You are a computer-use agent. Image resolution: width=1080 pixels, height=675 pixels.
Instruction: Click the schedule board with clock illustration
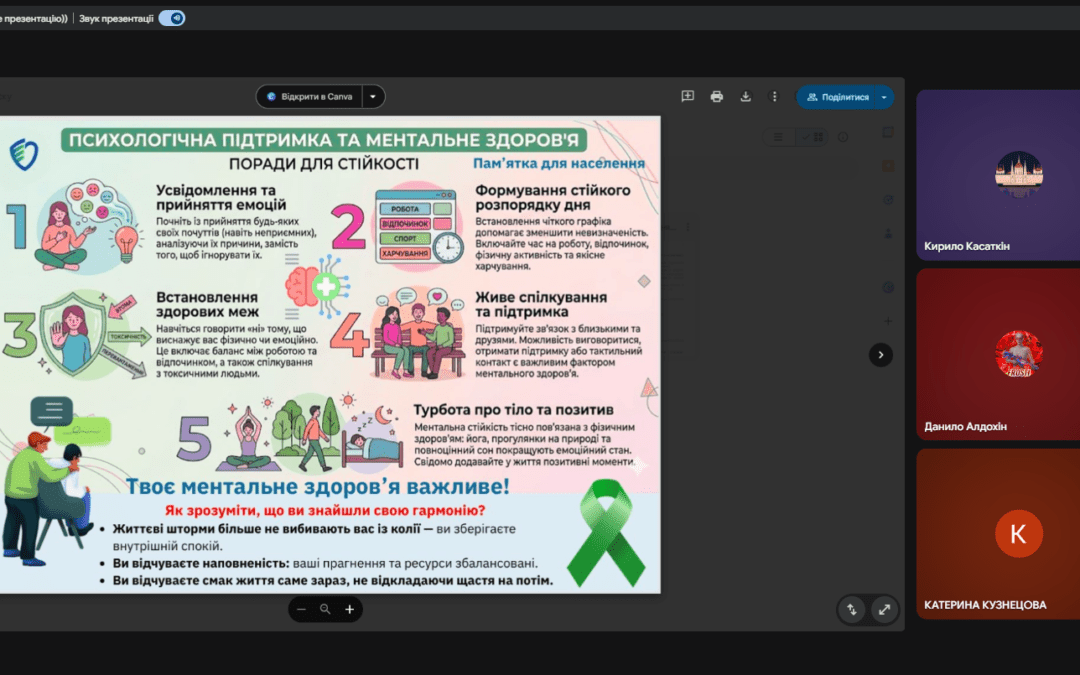click(419, 227)
